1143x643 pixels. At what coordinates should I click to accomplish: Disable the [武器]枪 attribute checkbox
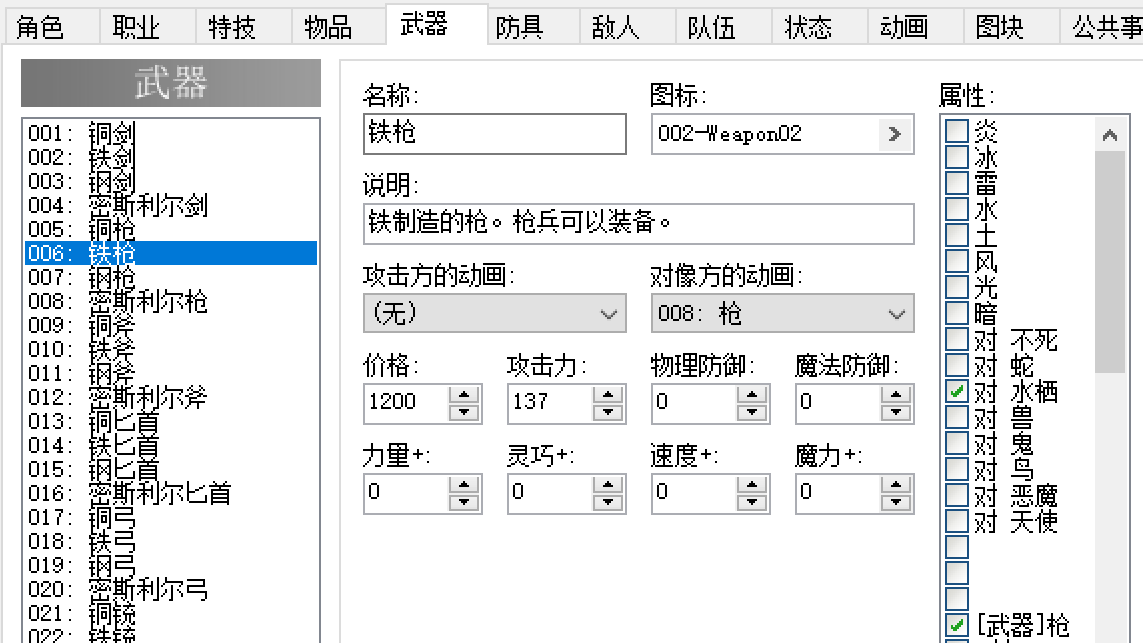click(956, 625)
